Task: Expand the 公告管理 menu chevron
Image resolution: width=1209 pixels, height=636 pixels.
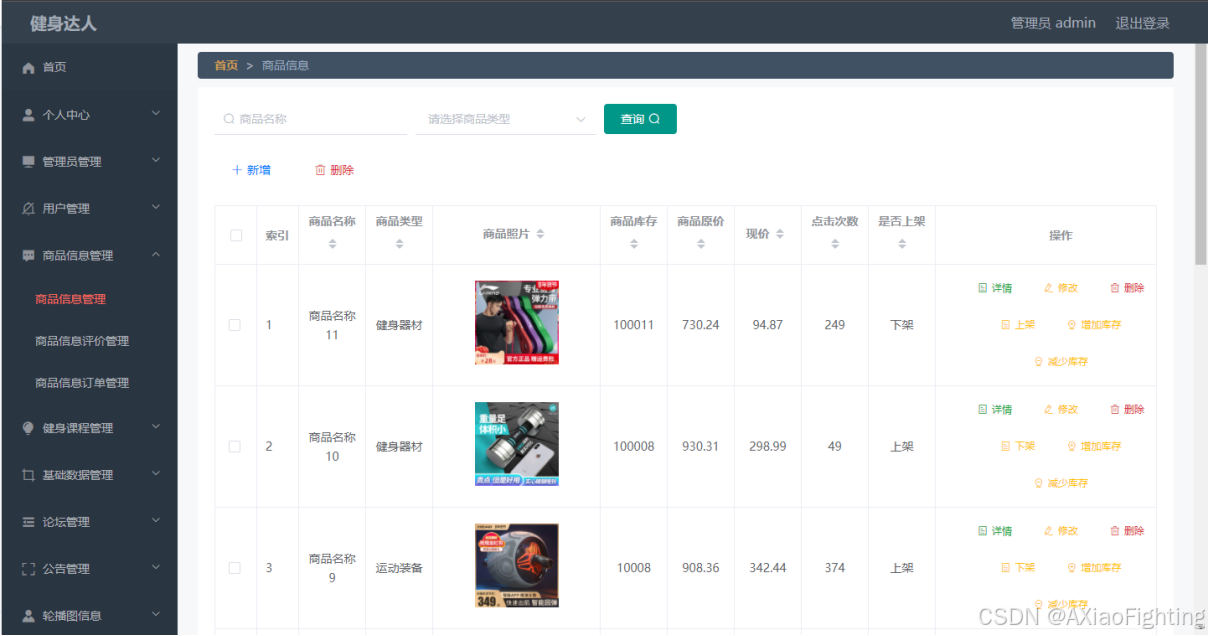Action: coord(156,568)
